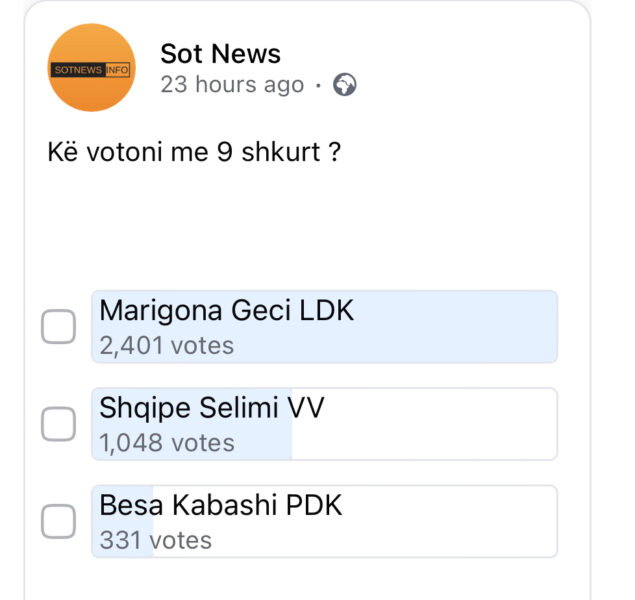Click the Sot News profile avatar
Screen dimensions: 635x600
(x=92, y=68)
